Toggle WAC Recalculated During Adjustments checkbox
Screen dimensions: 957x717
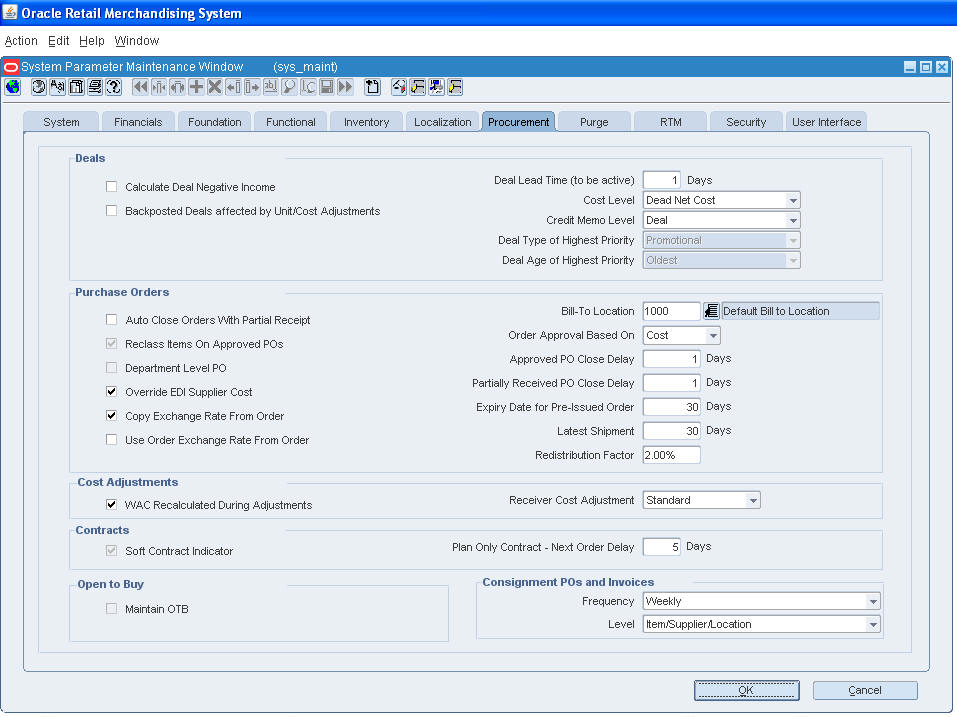tap(111, 505)
